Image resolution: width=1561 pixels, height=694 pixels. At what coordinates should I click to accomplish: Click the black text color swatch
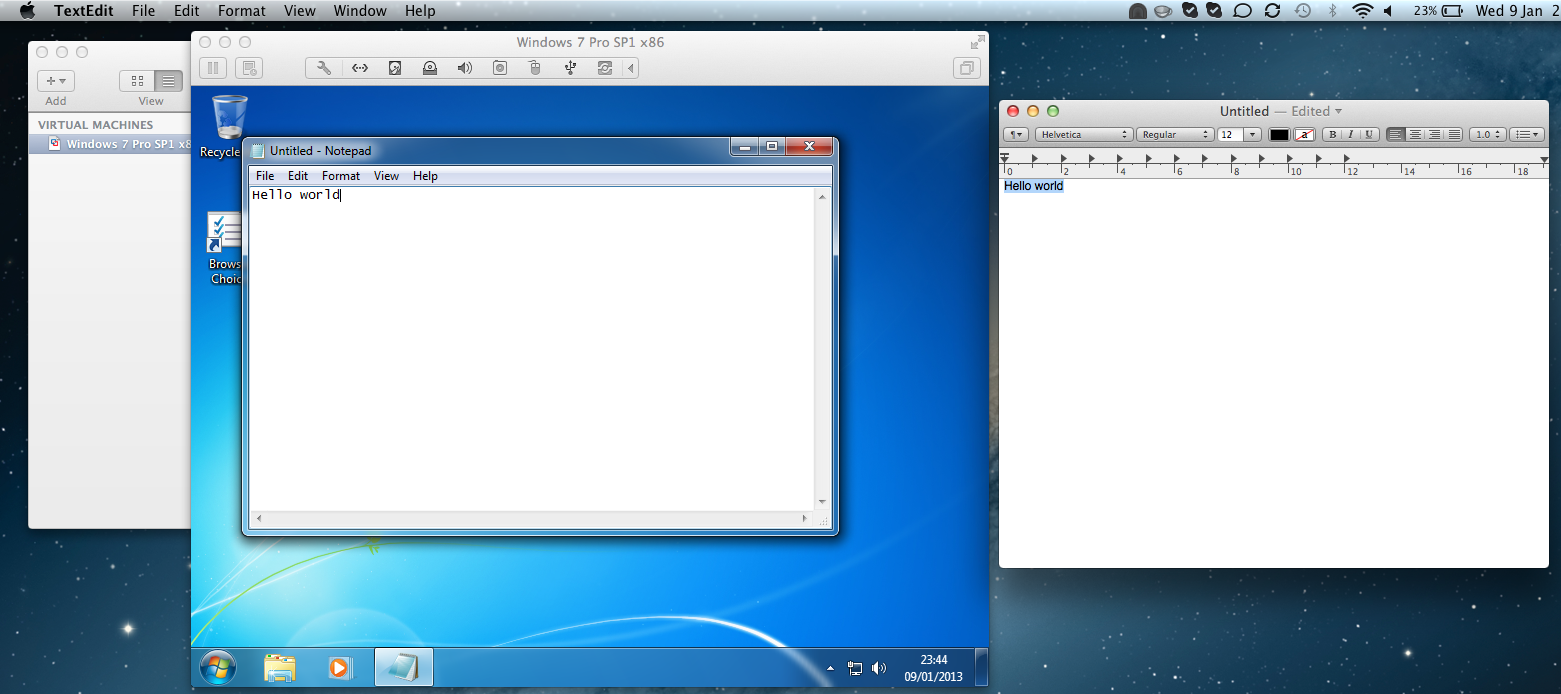pos(1279,135)
